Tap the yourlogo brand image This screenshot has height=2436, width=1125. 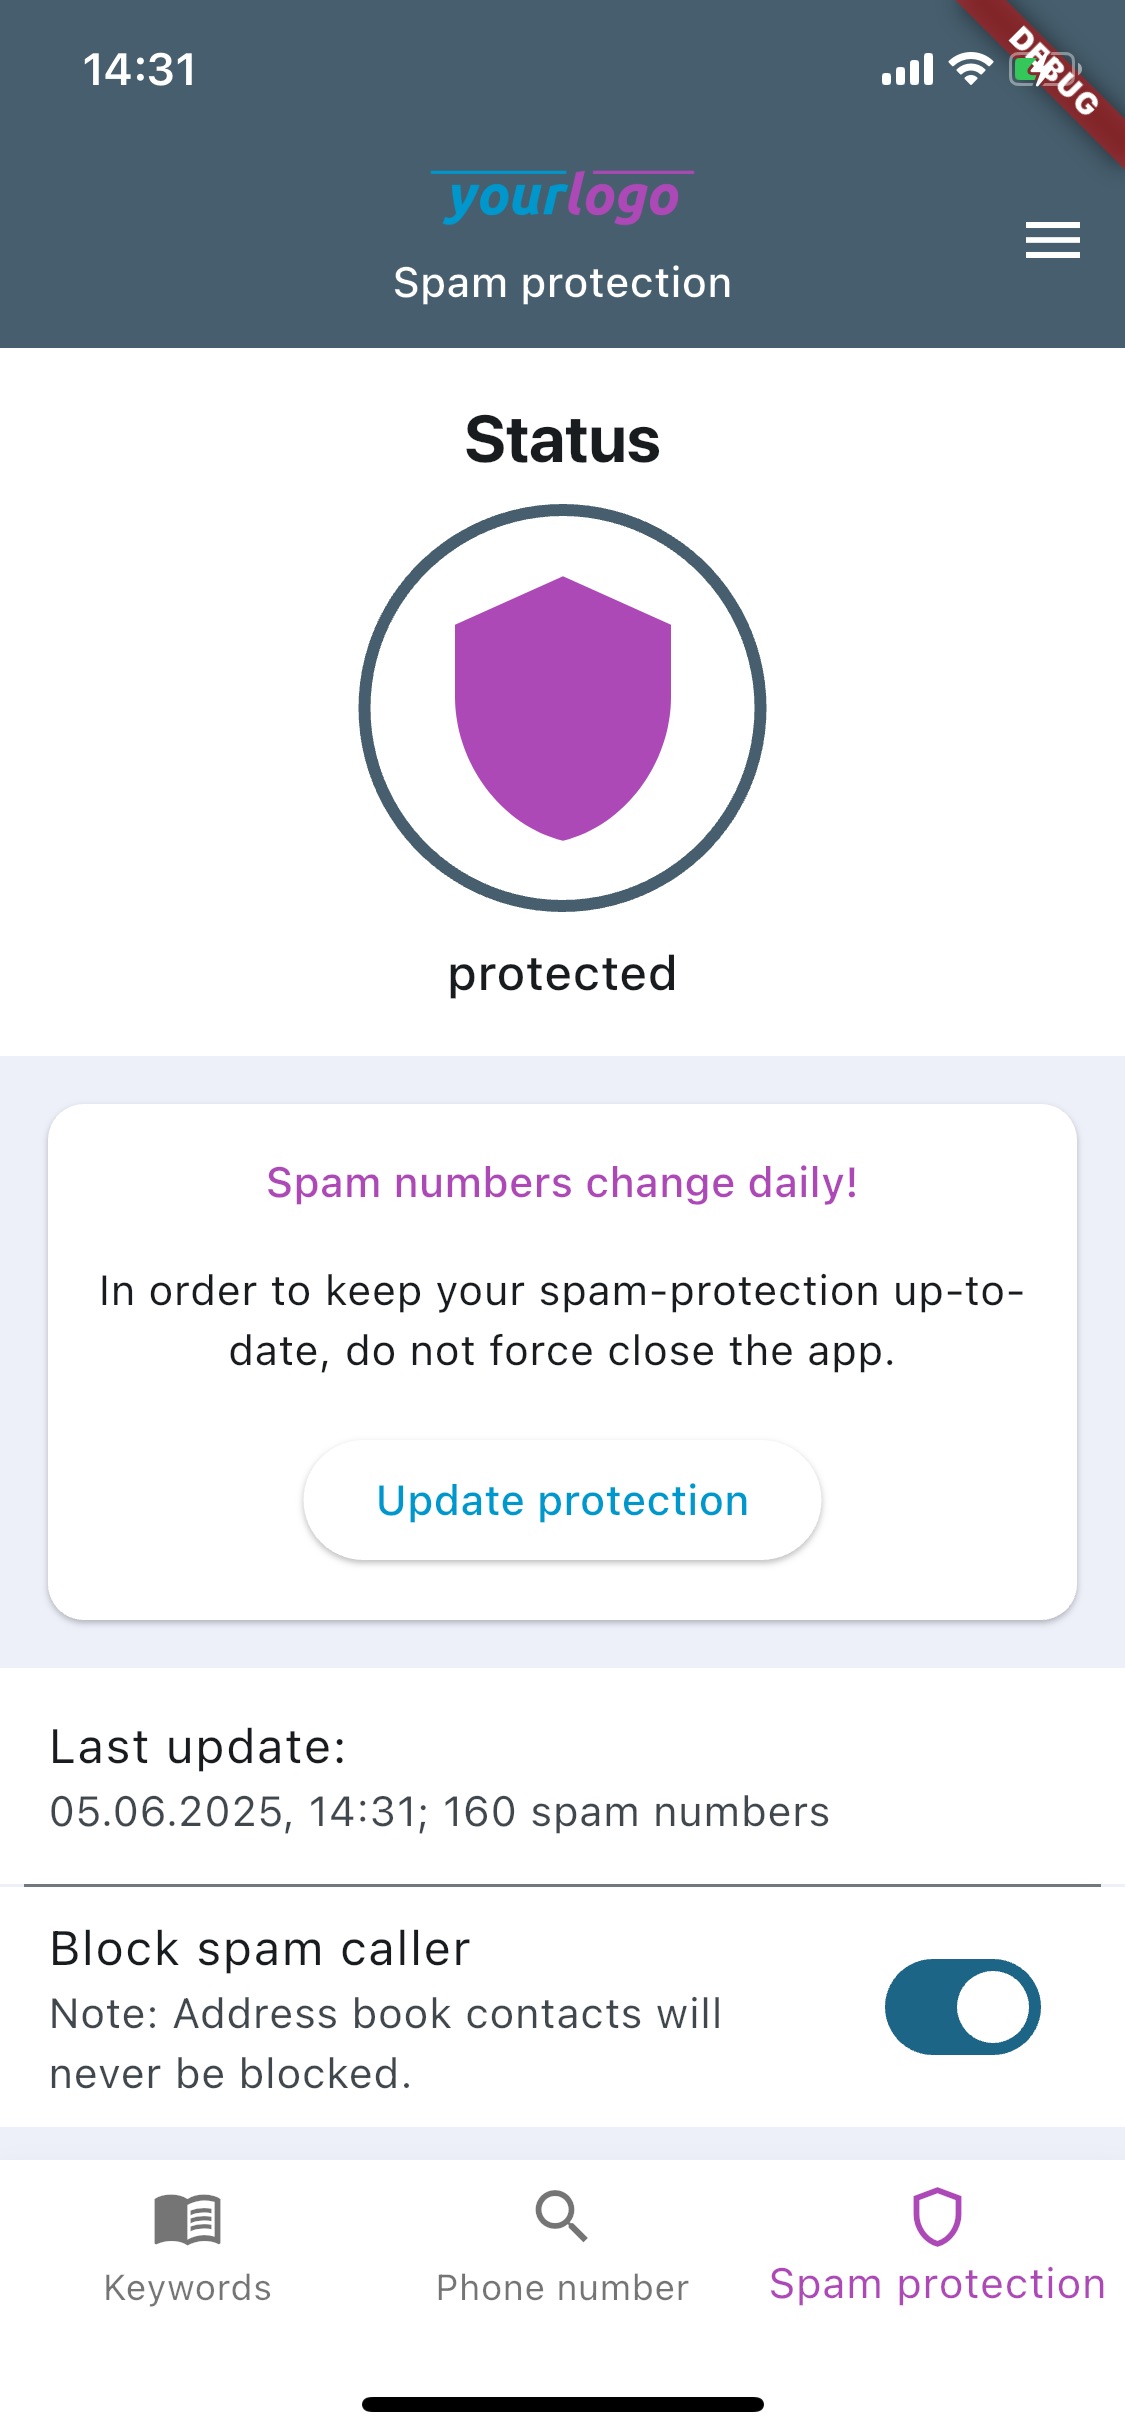pyautogui.click(x=562, y=197)
